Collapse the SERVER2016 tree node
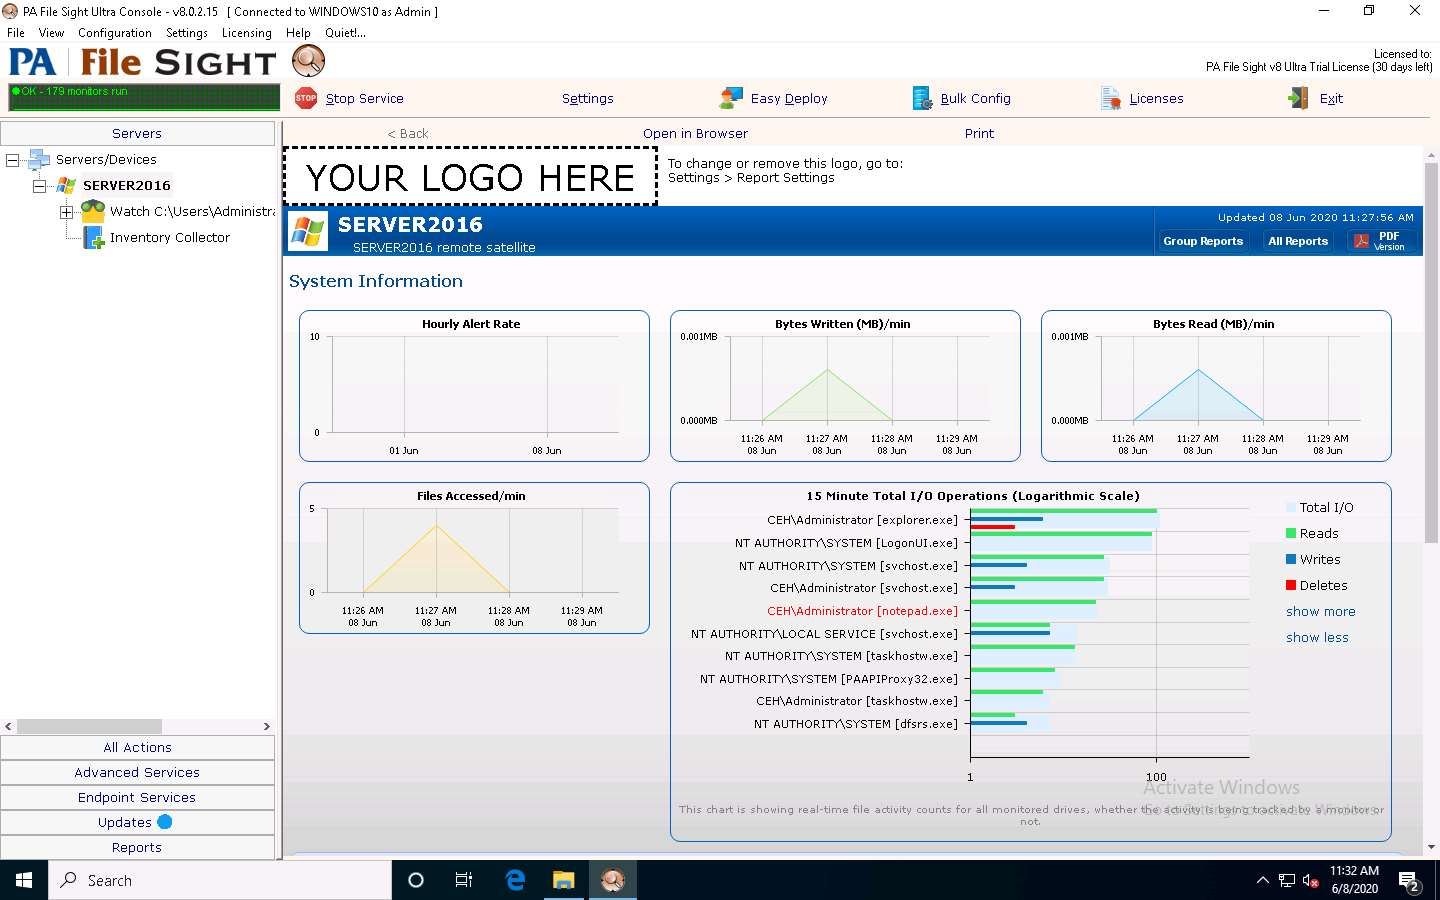1440x900 pixels. pos(39,186)
